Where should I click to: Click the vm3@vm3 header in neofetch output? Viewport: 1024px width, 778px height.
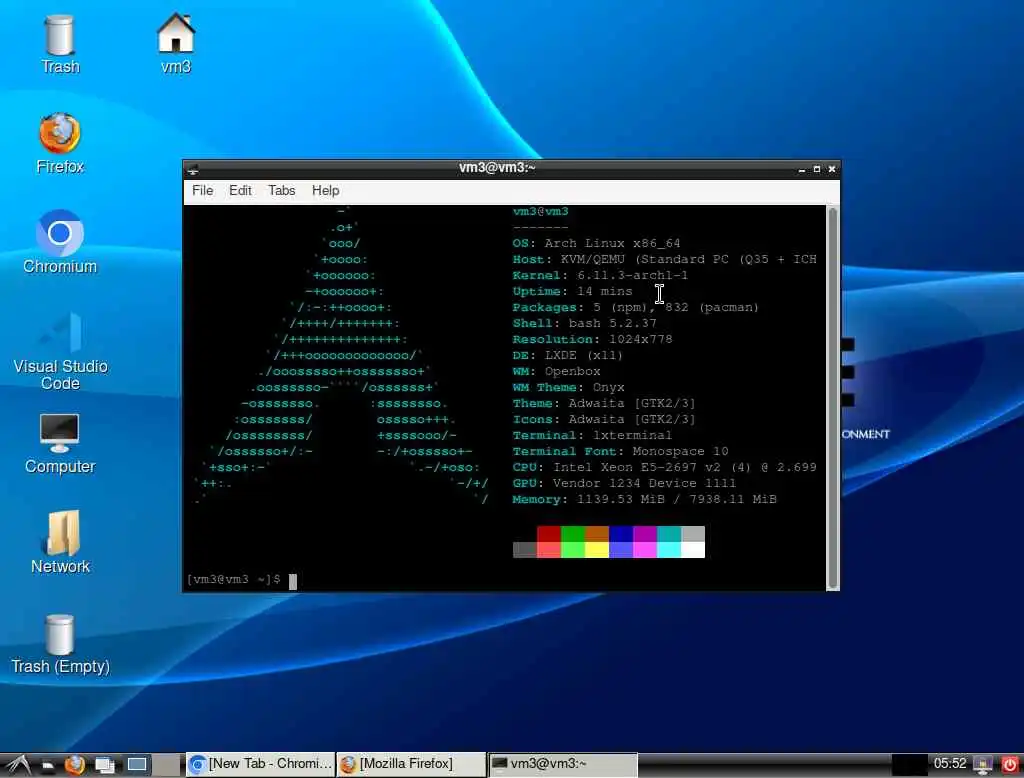coord(540,211)
